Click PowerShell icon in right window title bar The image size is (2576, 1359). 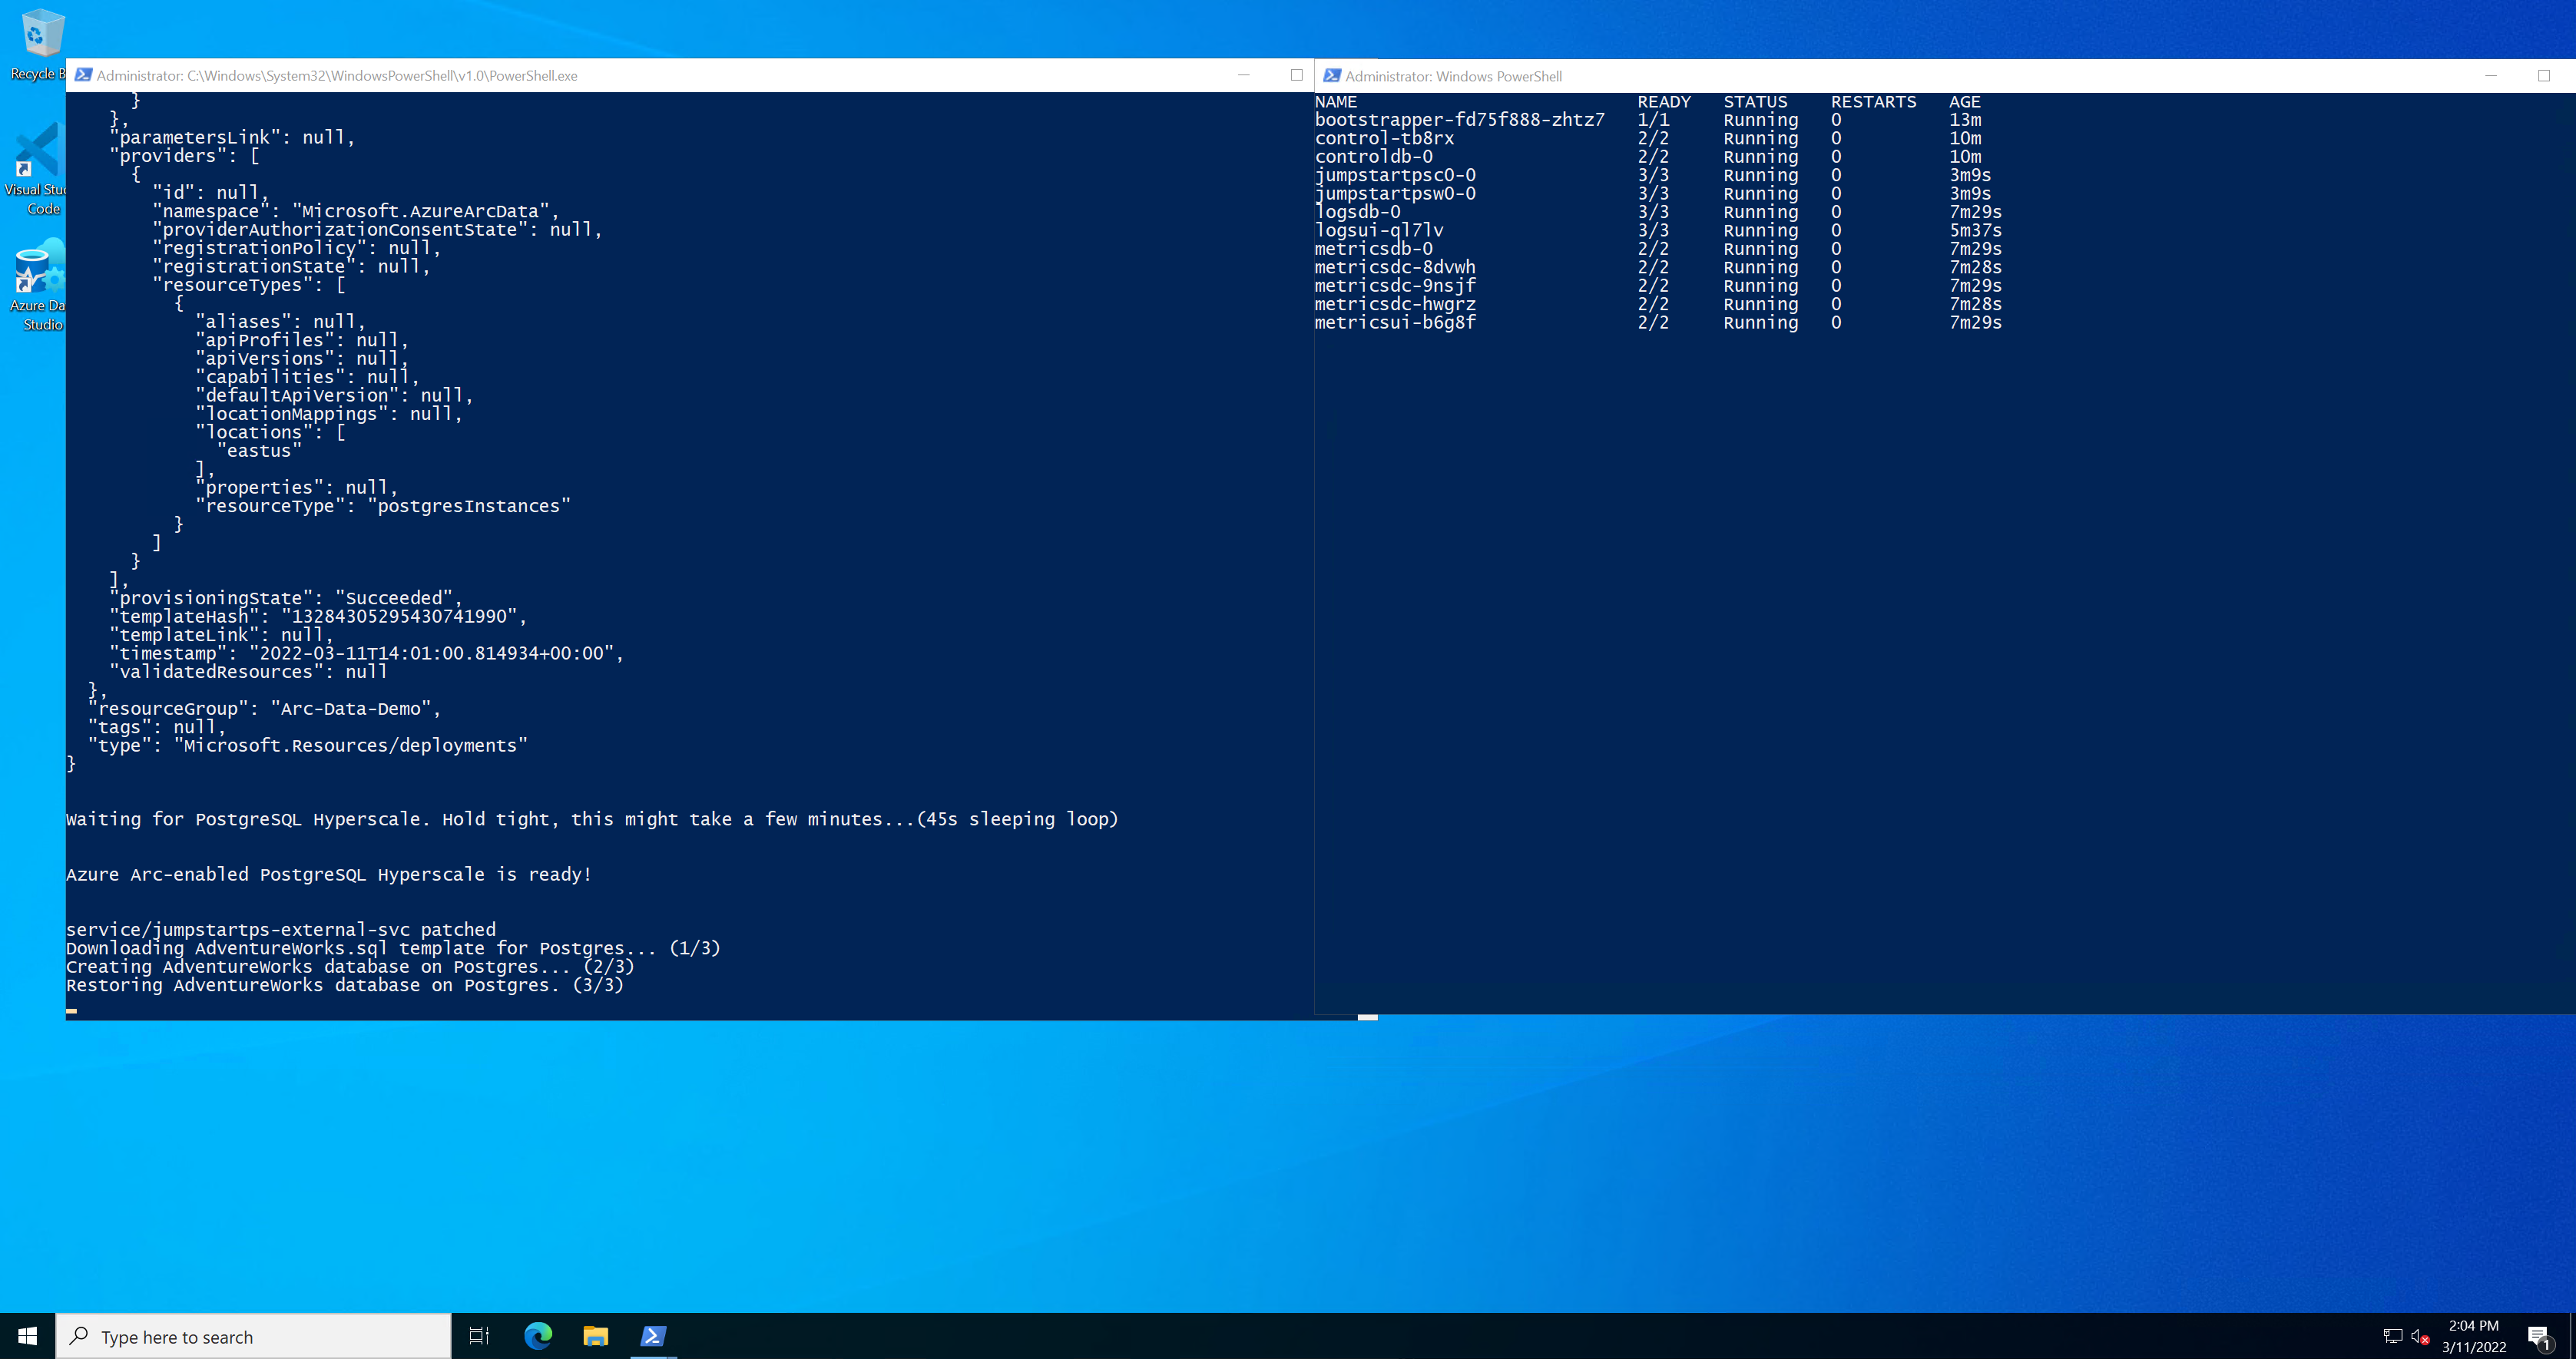pos(1332,76)
